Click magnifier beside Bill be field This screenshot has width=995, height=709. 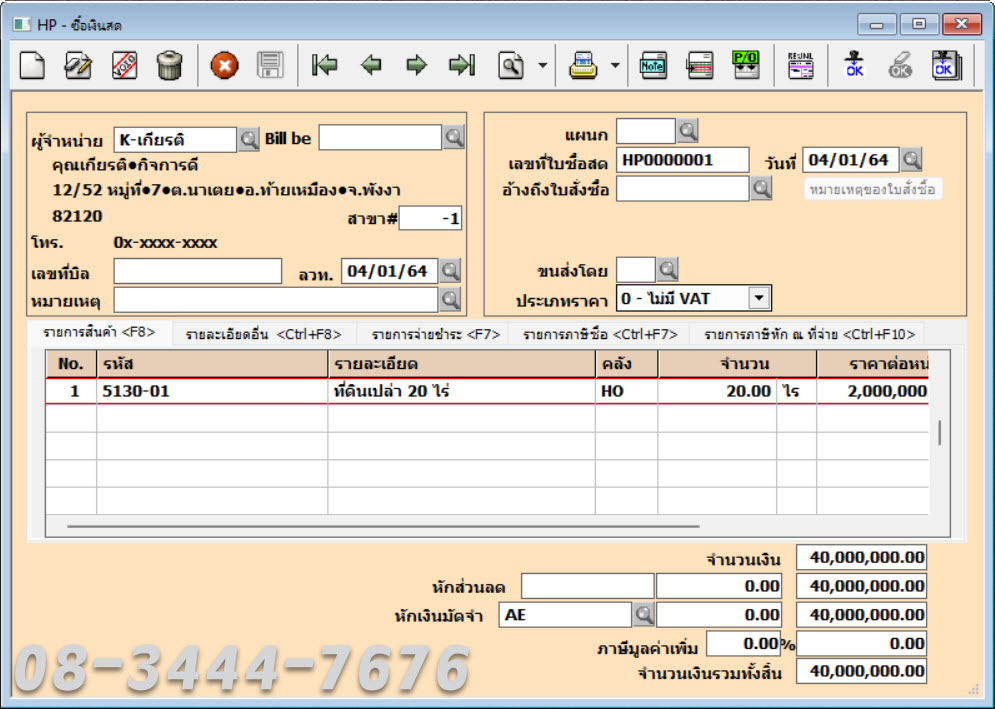click(x=454, y=137)
